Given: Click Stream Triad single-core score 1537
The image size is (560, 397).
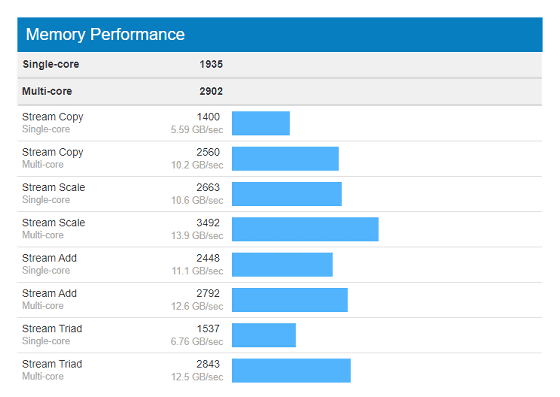Looking at the screenshot, I should 208,329.
